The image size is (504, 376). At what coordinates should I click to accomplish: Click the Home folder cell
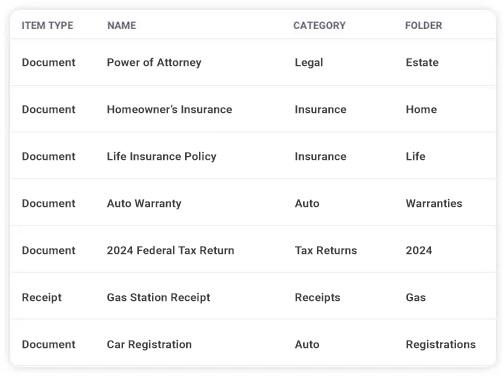(421, 109)
